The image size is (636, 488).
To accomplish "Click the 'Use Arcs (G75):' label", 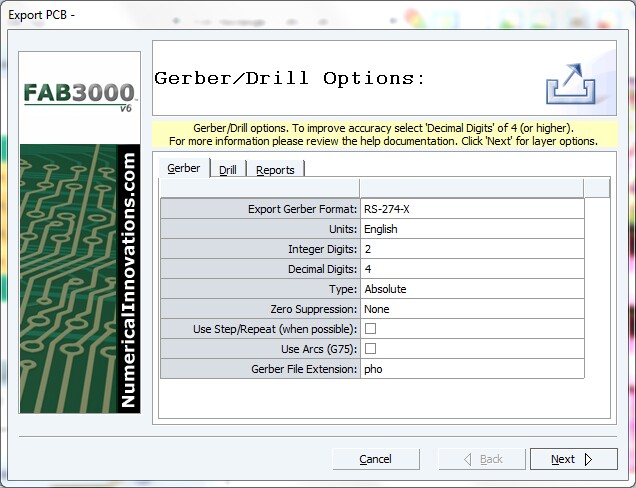I will click(319, 349).
